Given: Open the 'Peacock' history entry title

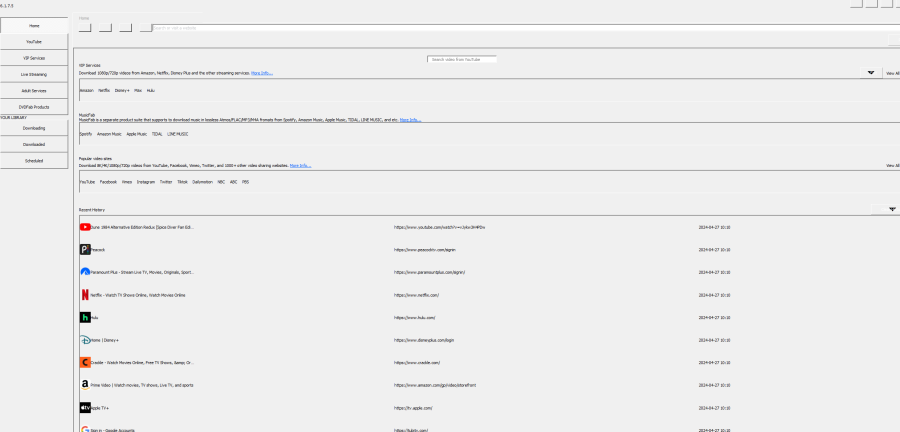Looking at the screenshot, I should click(98, 250).
